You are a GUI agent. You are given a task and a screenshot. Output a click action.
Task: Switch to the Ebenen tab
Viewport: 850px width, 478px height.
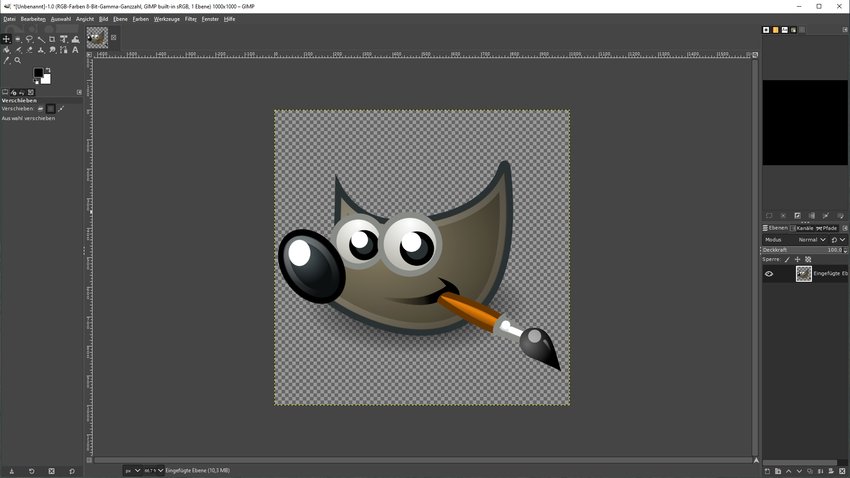(x=775, y=228)
